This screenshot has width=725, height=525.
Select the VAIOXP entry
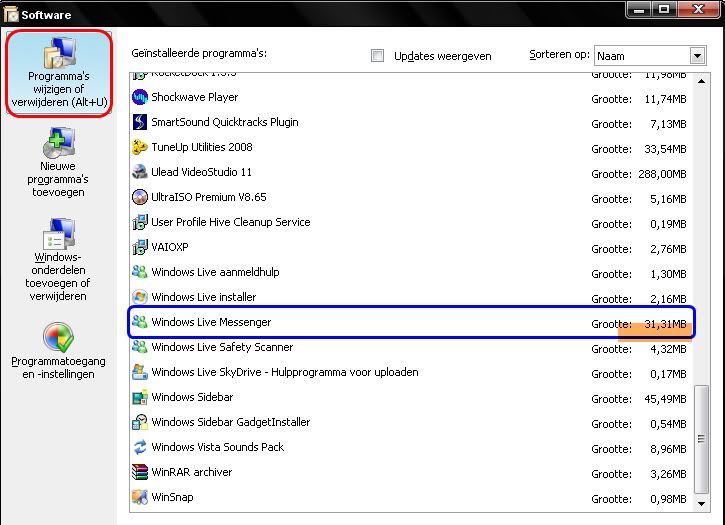click(x=412, y=247)
